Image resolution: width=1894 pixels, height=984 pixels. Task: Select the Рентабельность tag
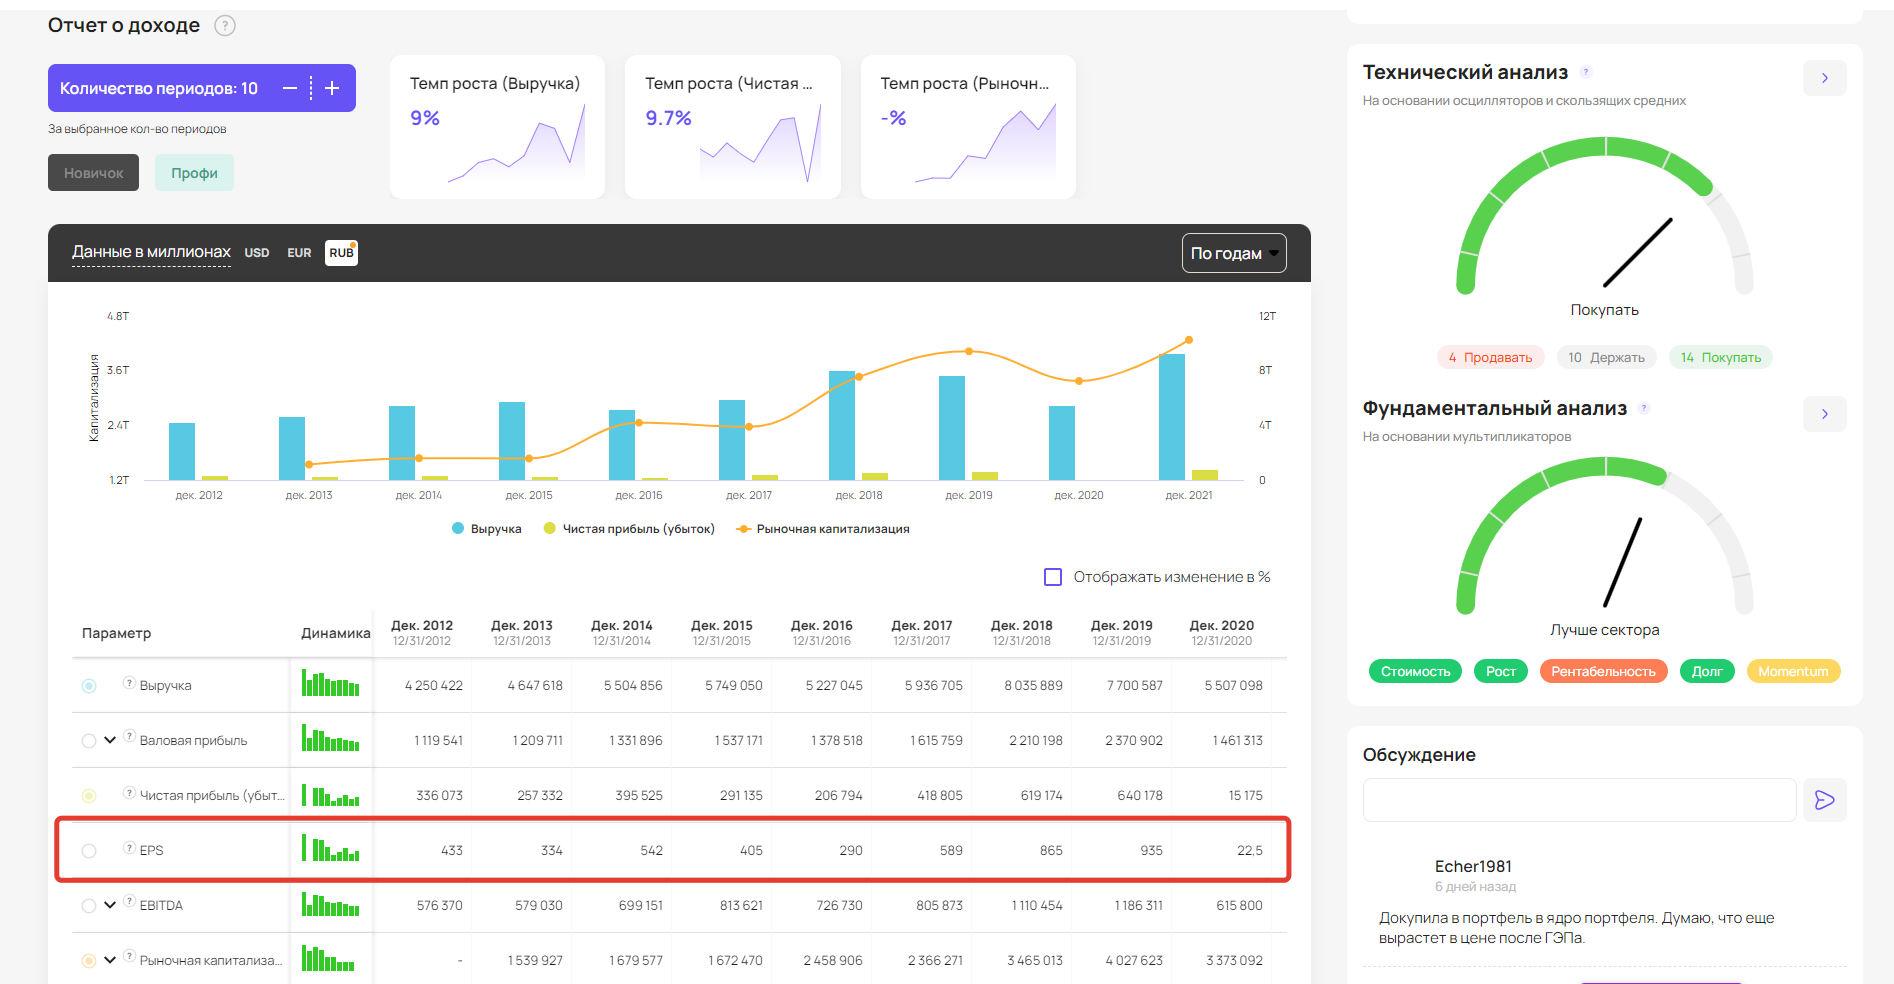(1604, 671)
